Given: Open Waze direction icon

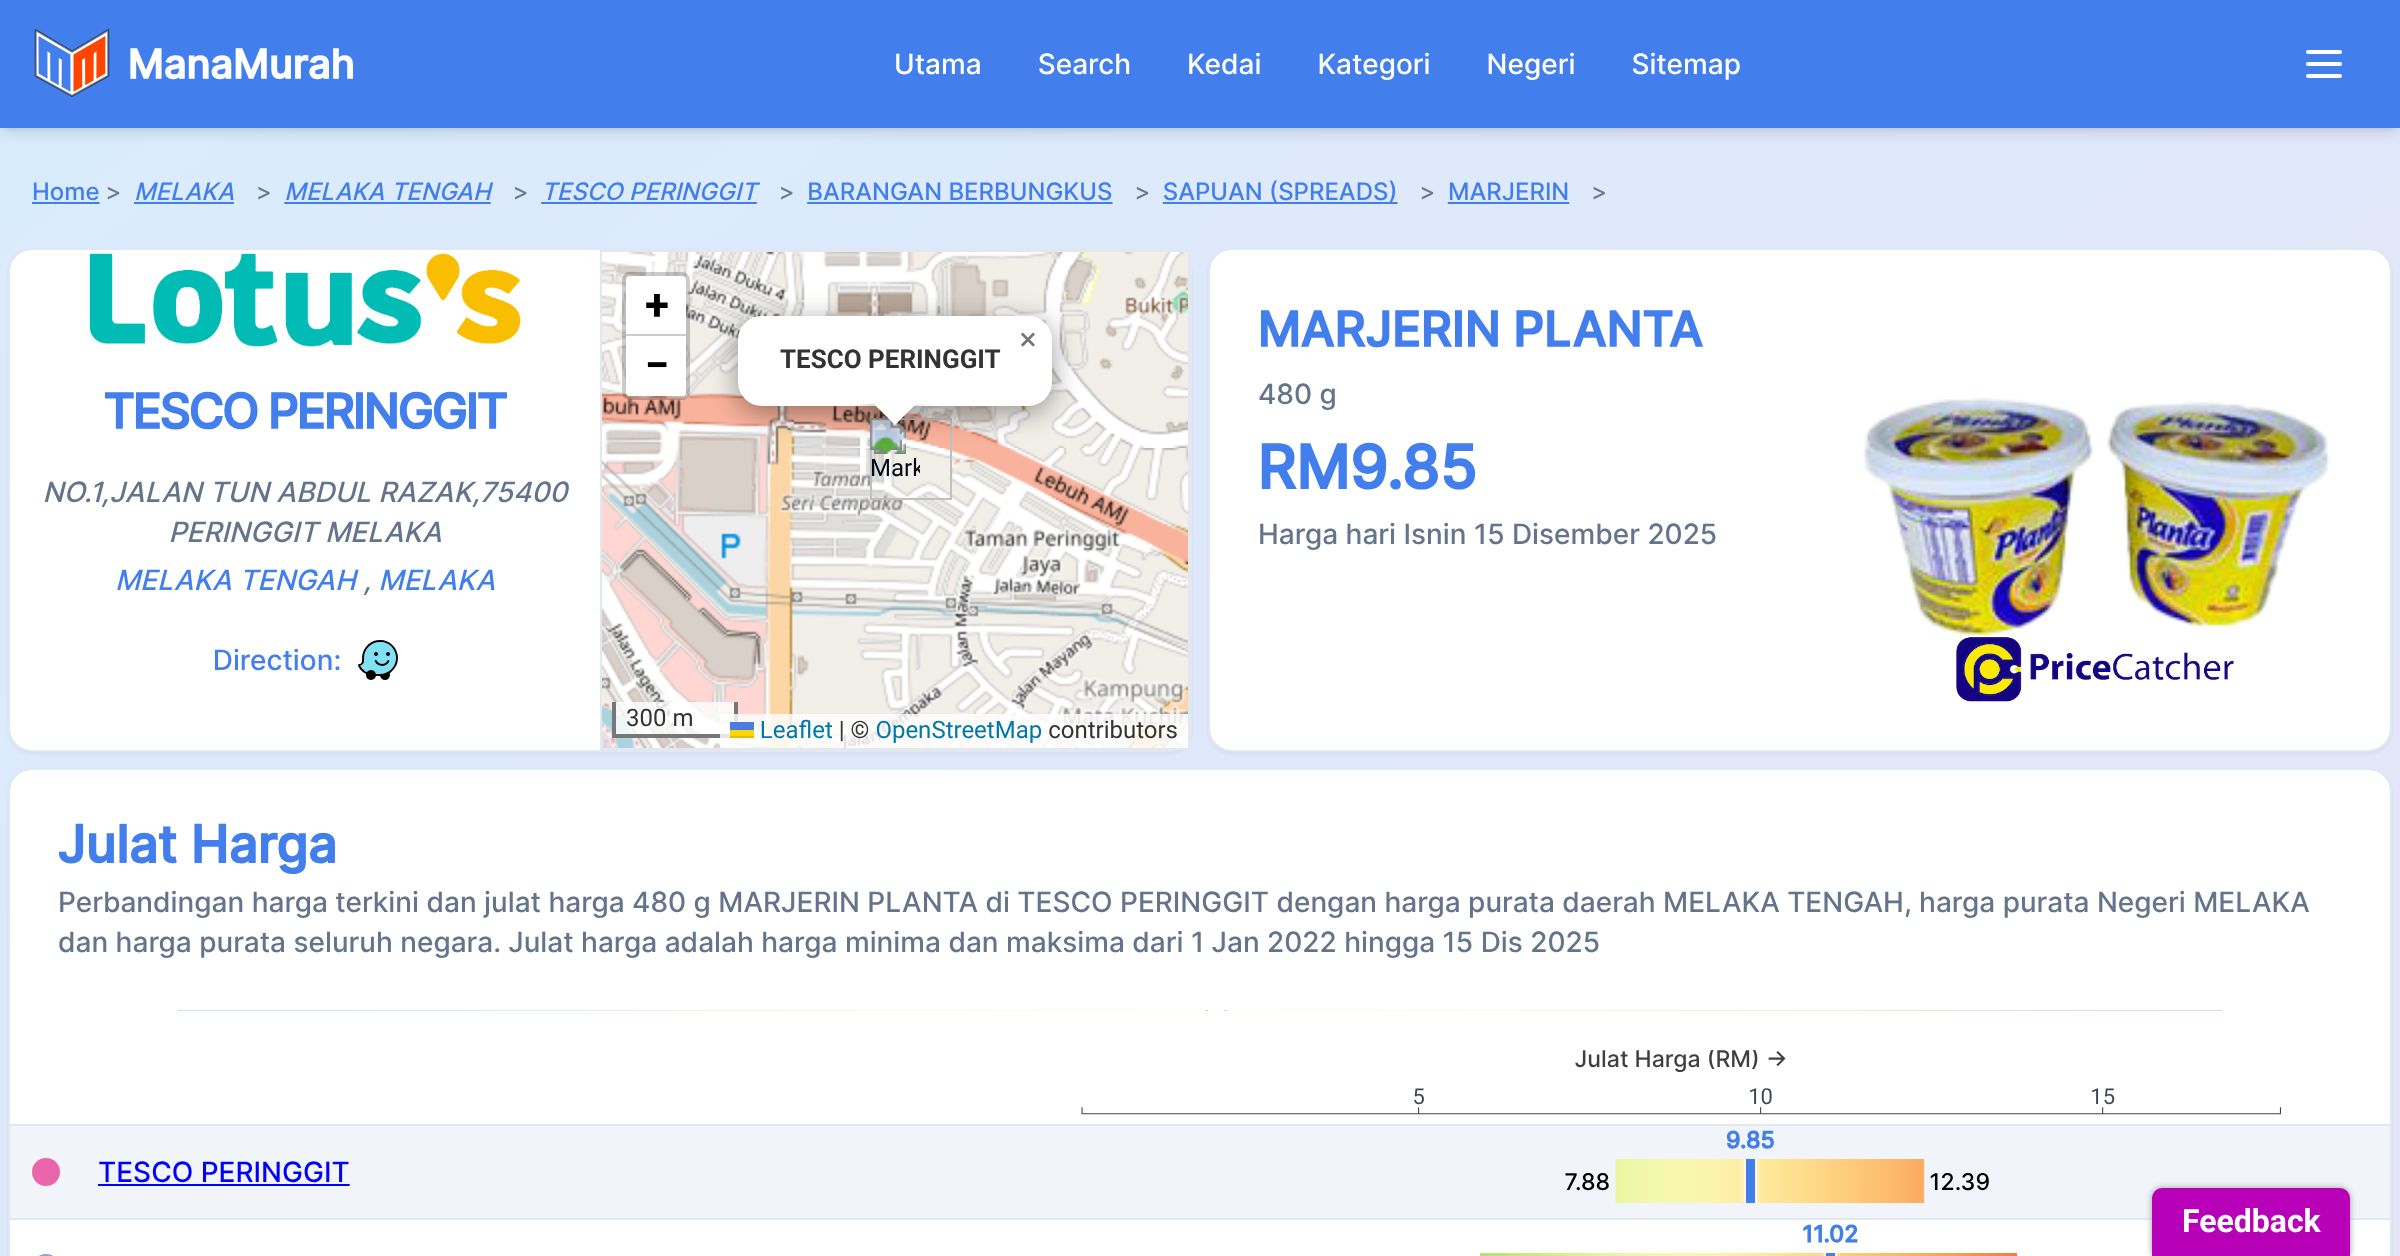Looking at the screenshot, I should (378, 660).
